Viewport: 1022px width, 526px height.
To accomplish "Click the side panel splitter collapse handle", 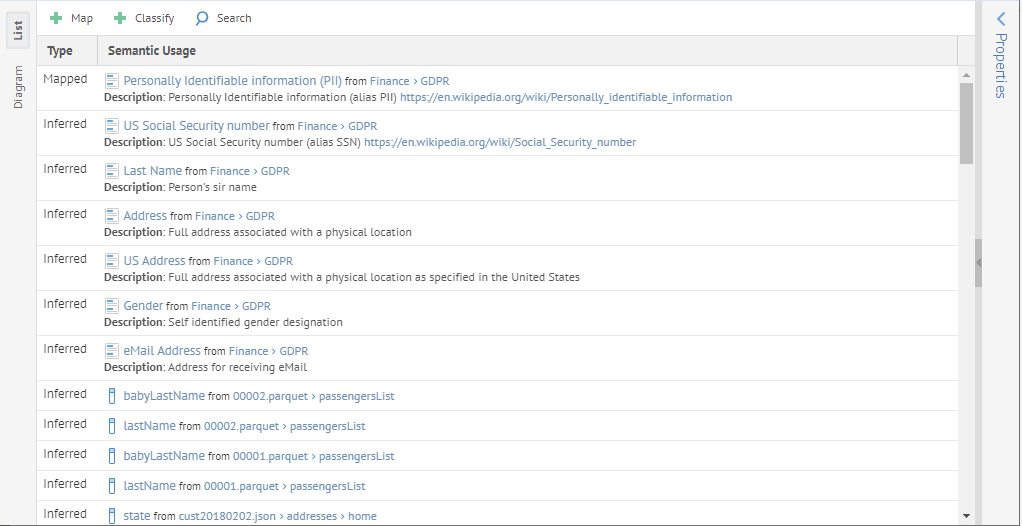I will pyautogui.click(x=978, y=262).
